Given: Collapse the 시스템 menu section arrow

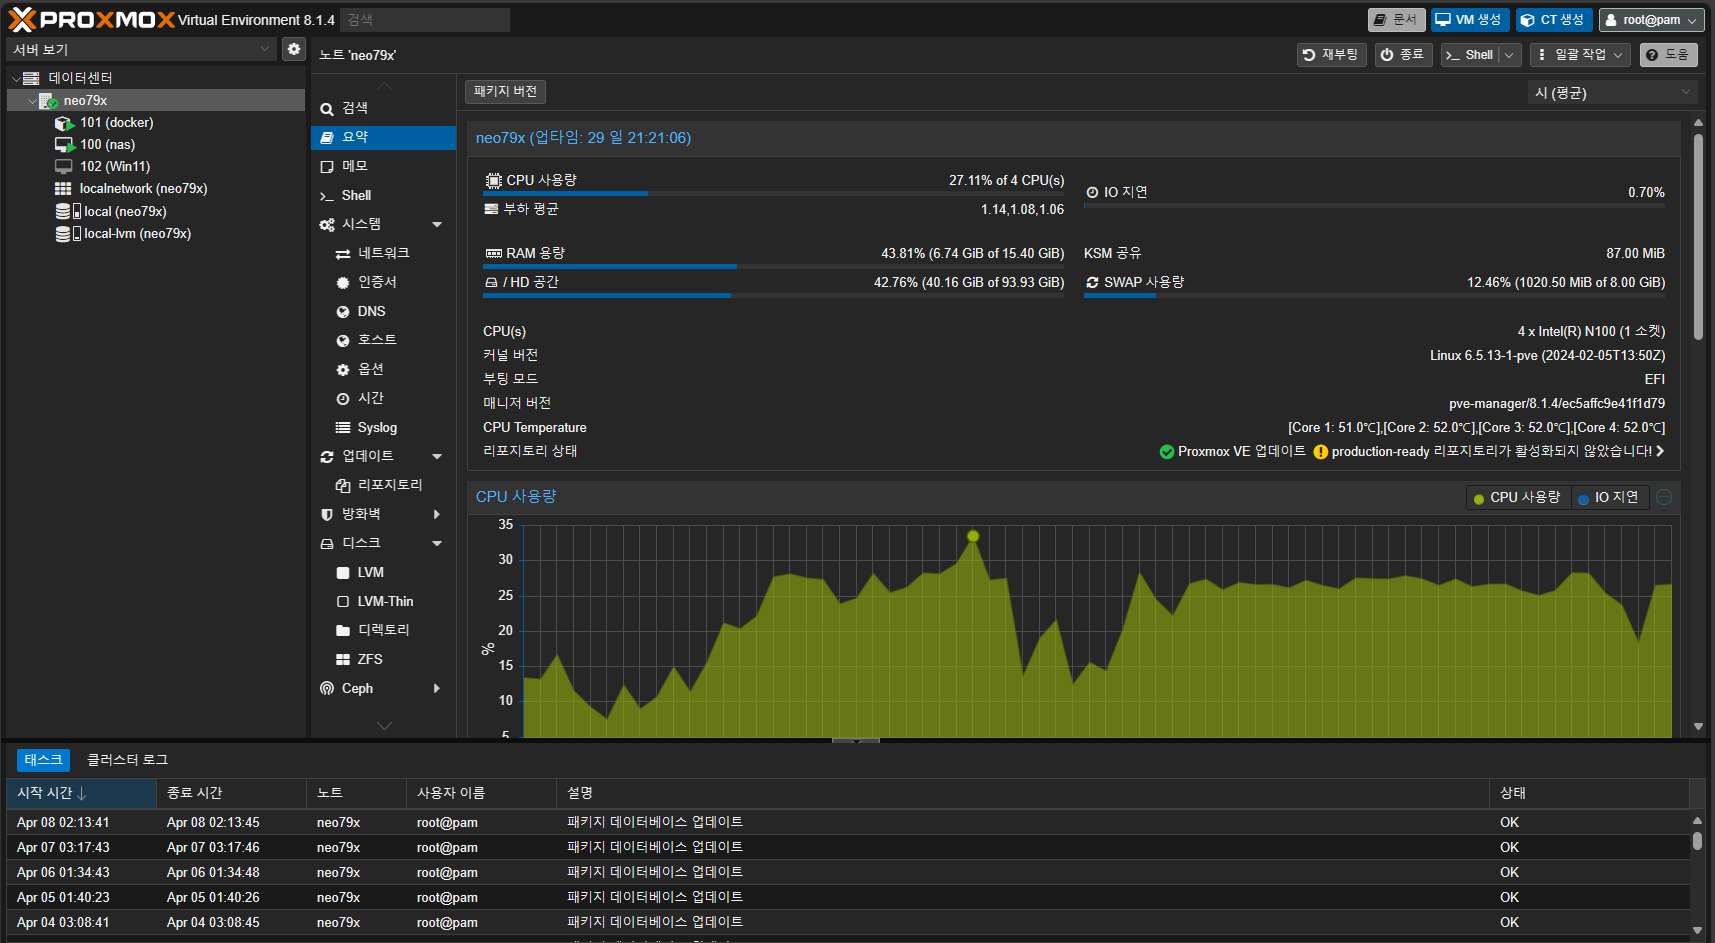Looking at the screenshot, I should [x=437, y=225].
